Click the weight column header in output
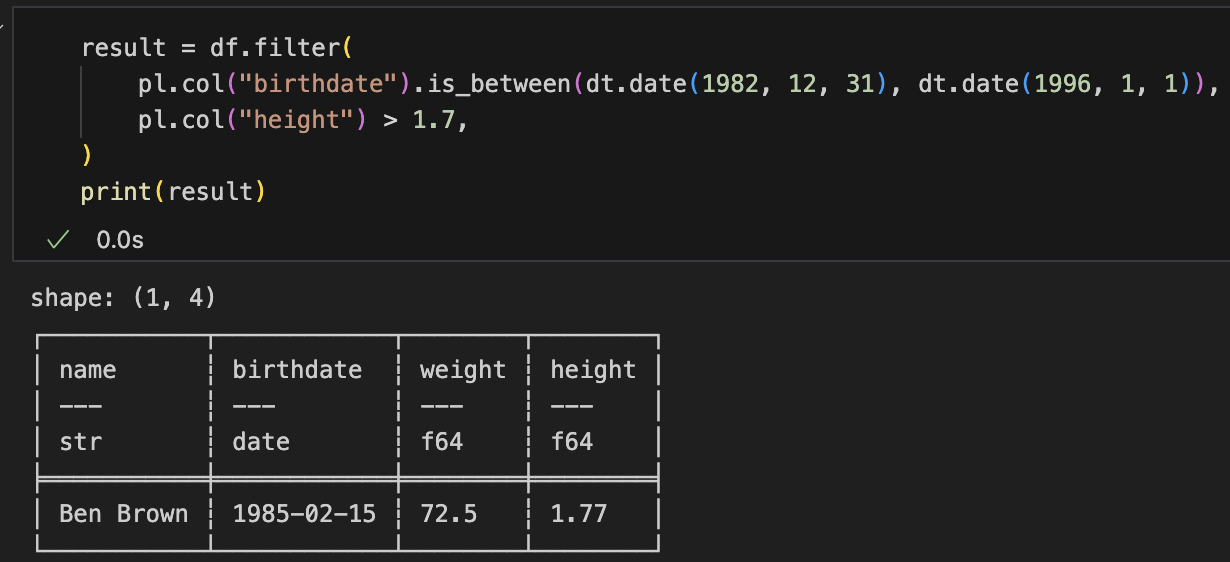This screenshot has height=562, width=1230. 463,370
